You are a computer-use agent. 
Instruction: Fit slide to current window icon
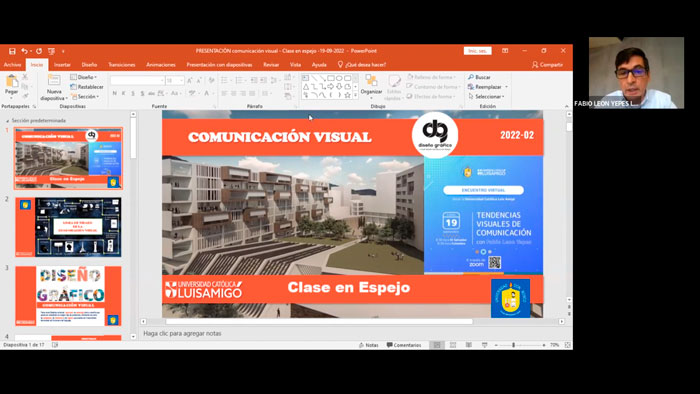(567, 345)
